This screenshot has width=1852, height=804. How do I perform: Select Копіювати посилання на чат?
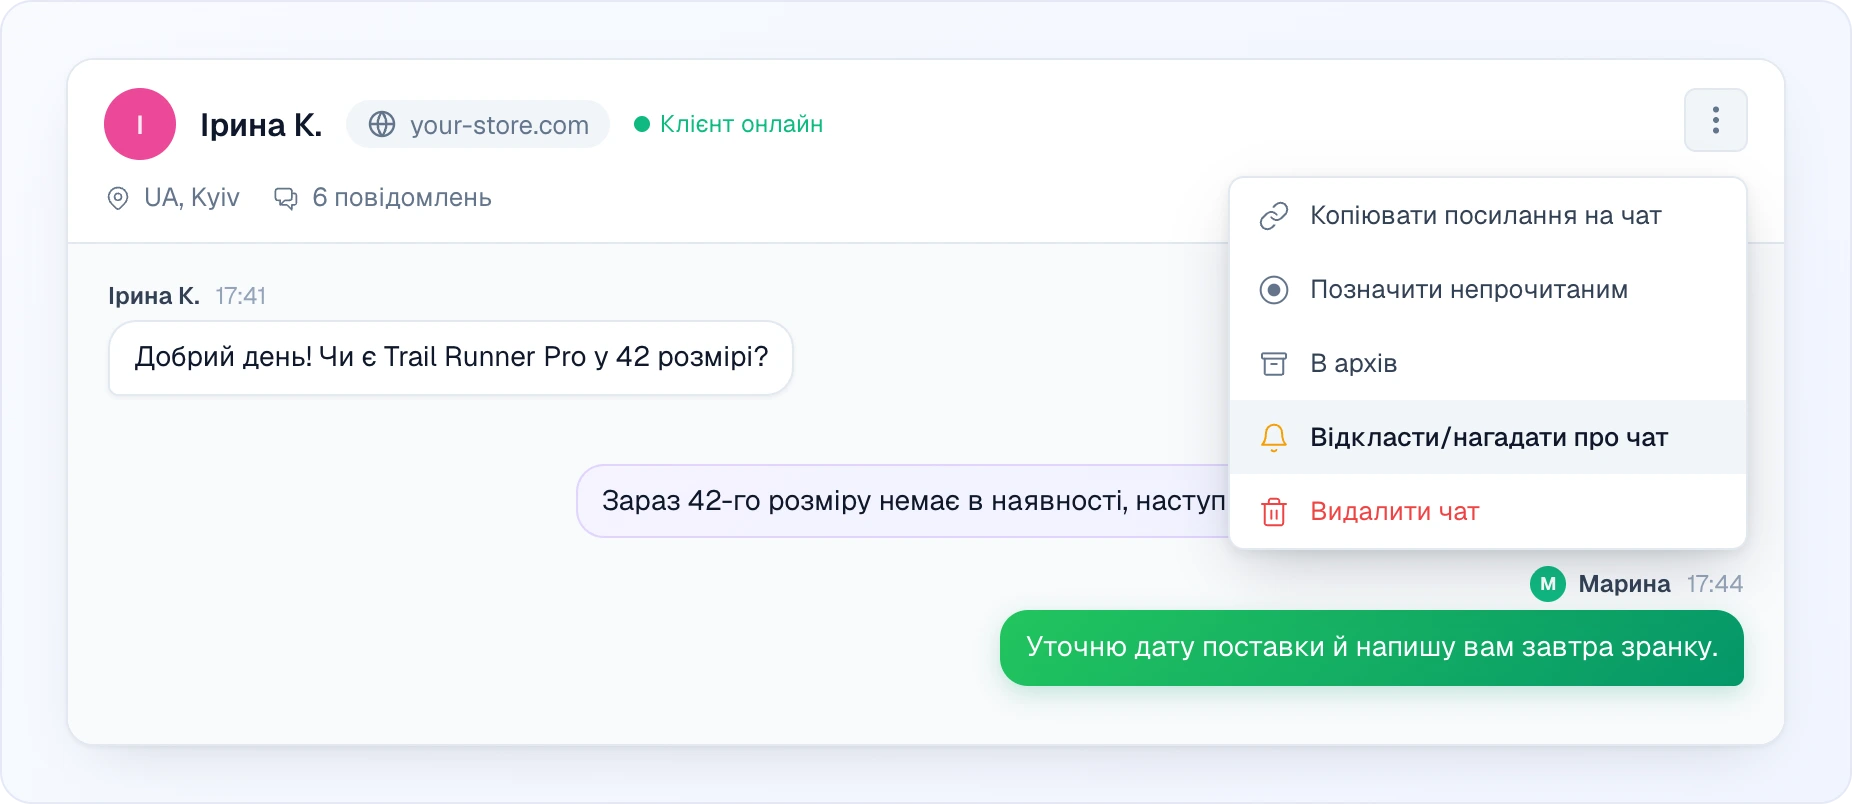pyautogui.click(x=1488, y=216)
